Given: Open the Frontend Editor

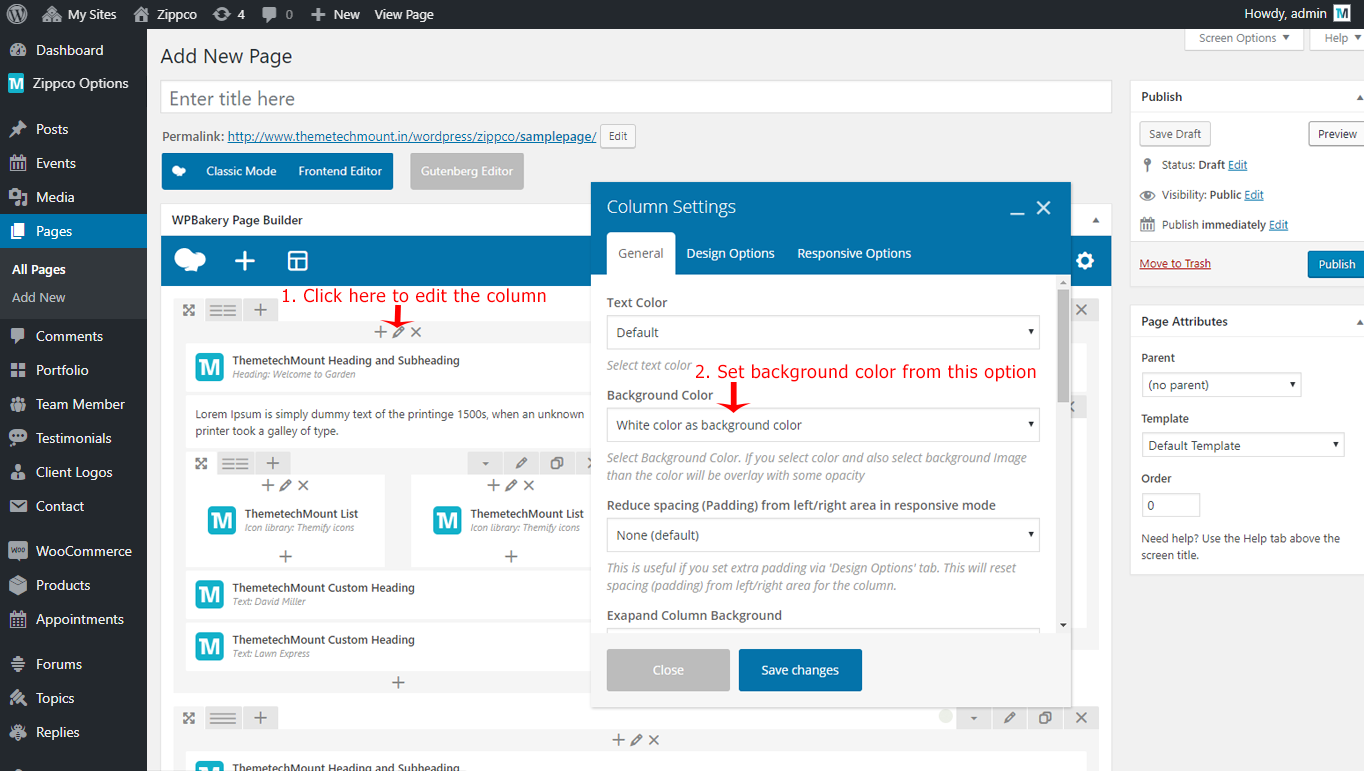Looking at the screenshot, I should pyautogui.click(x=340, y=171).
